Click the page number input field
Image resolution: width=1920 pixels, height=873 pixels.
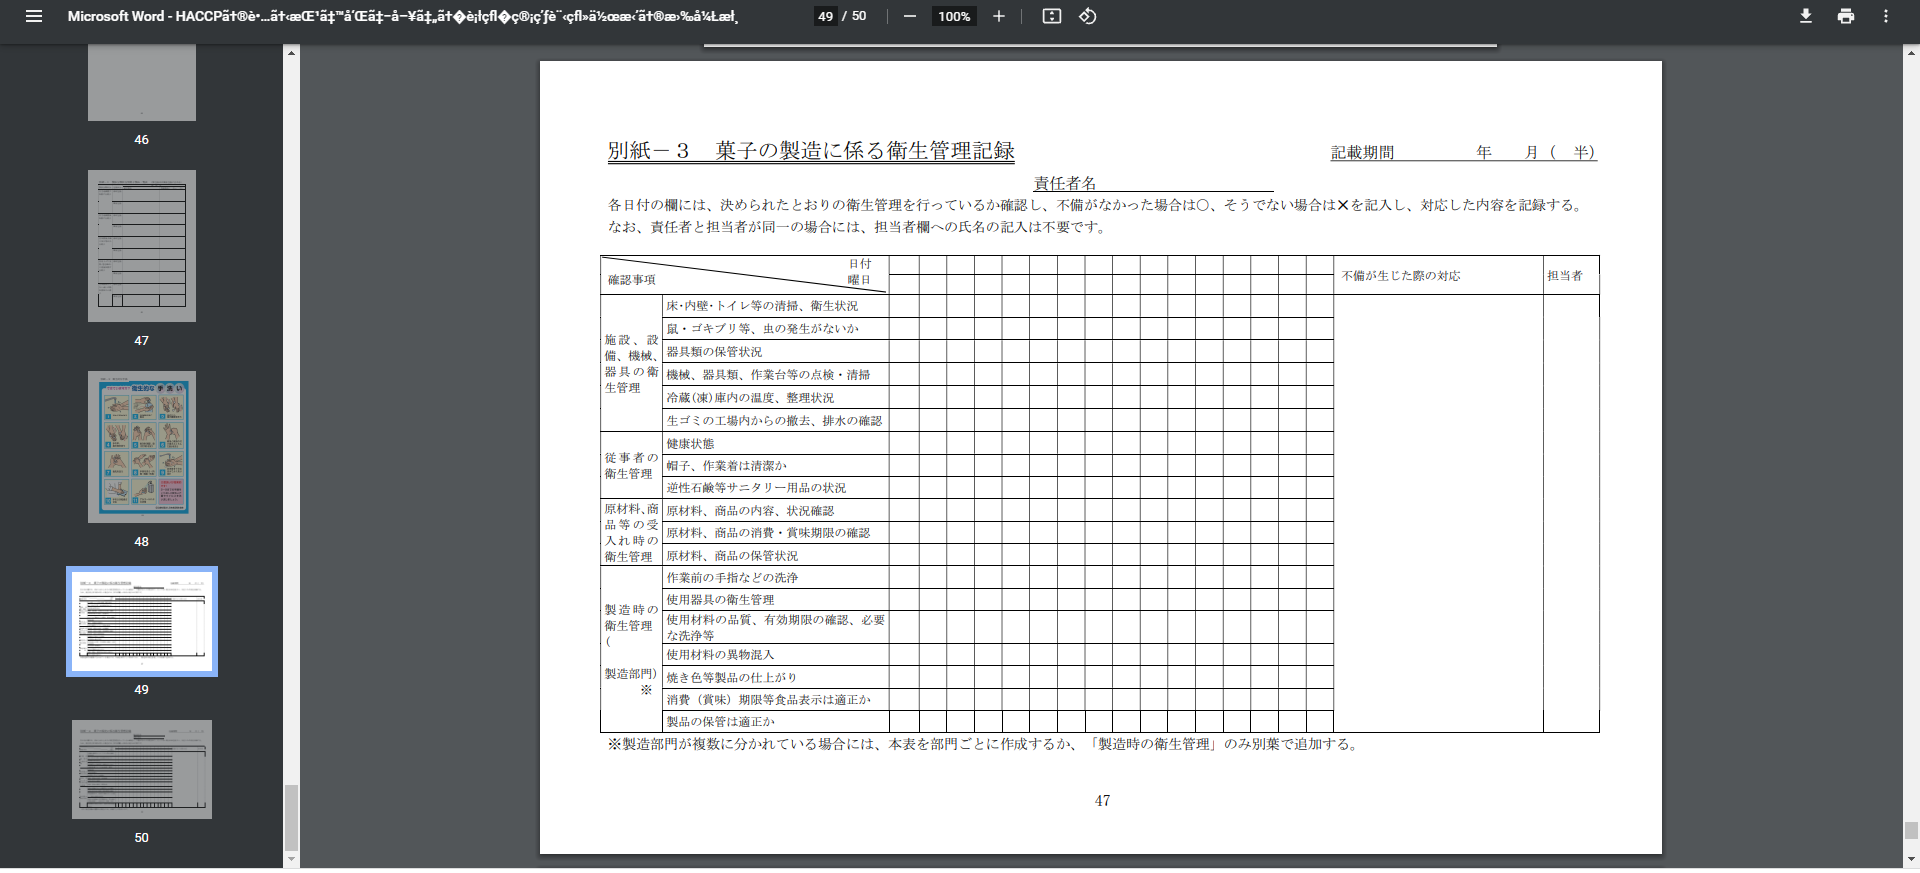[825, 16]
